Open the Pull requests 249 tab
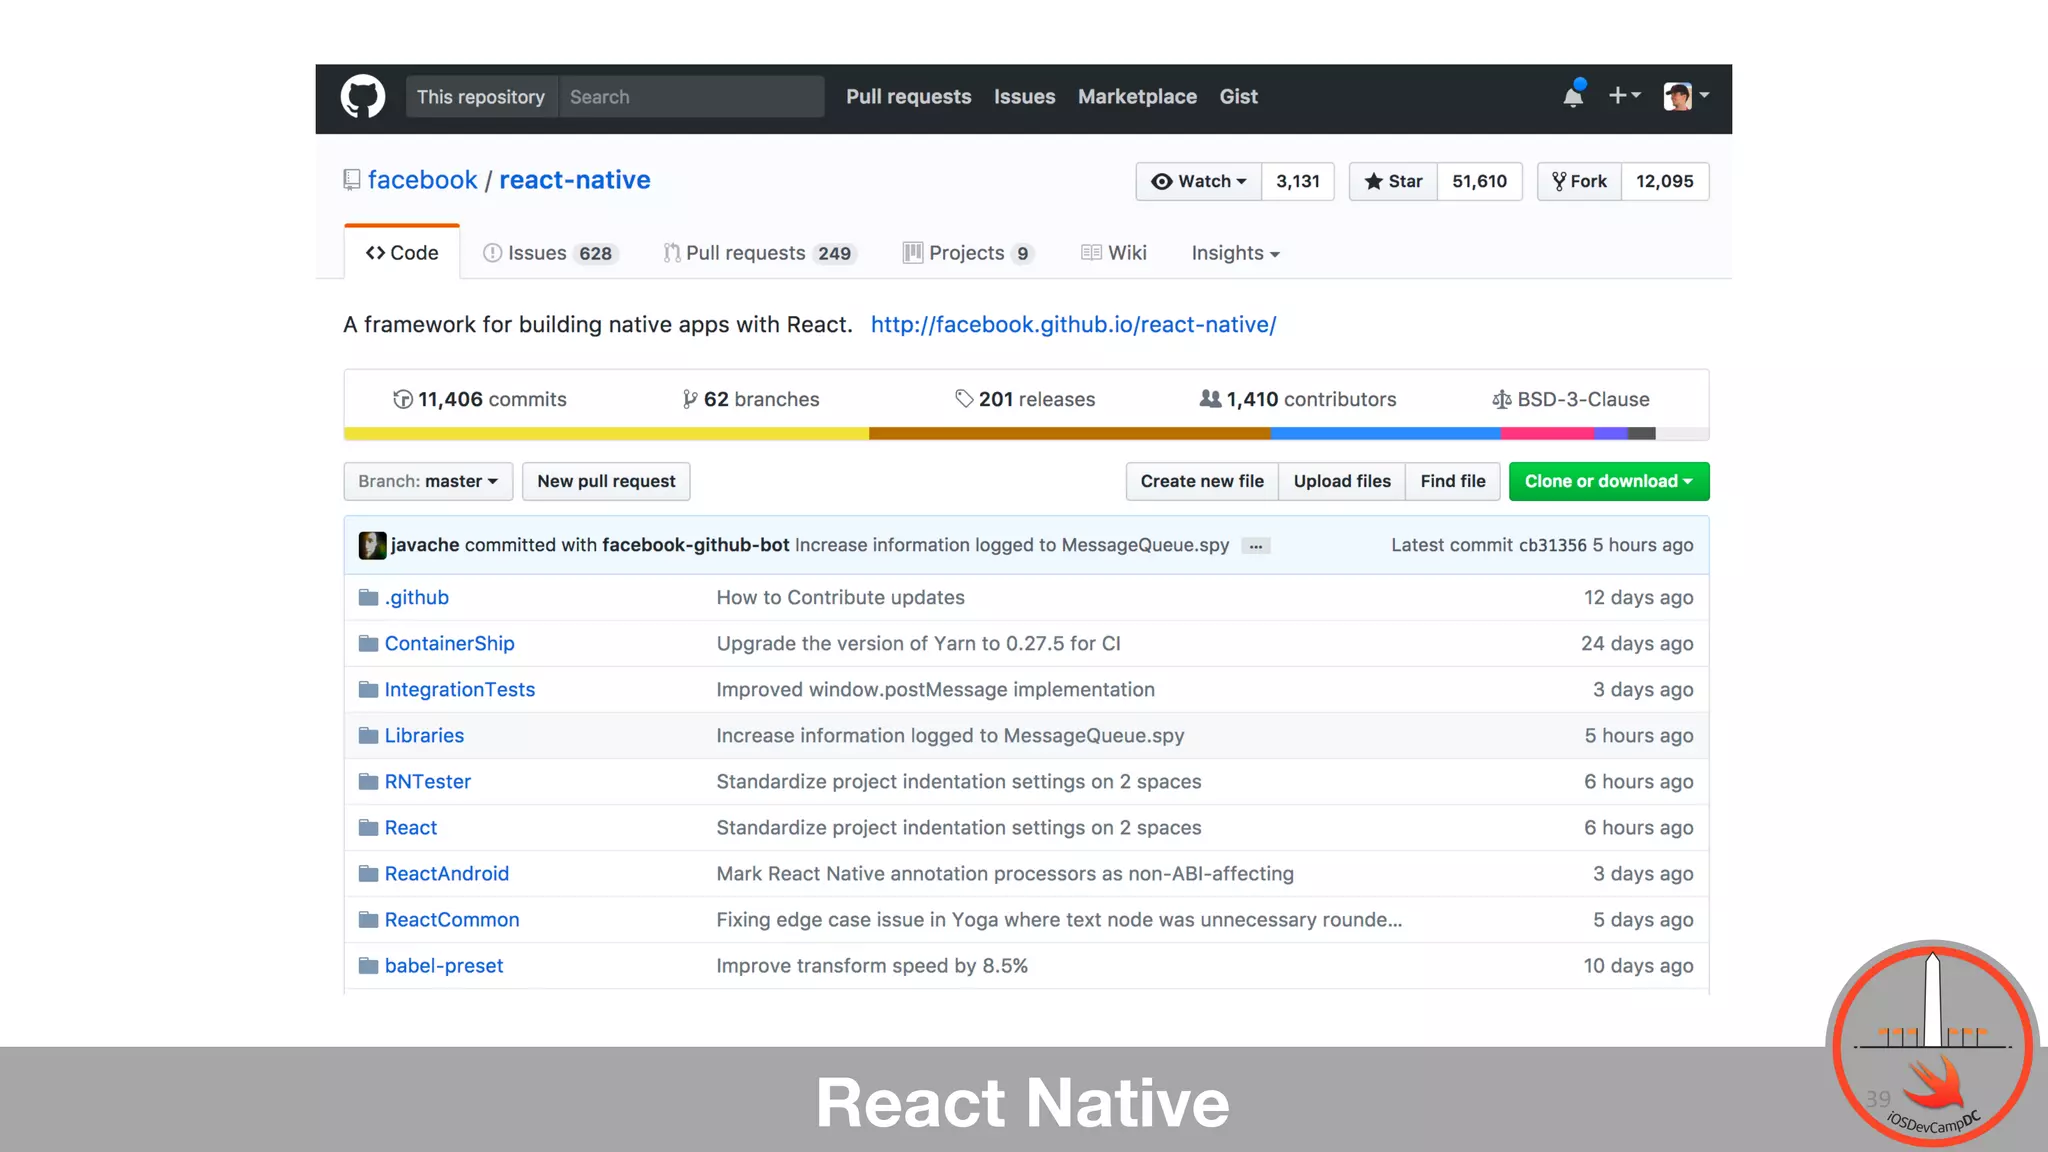Screen dimensions: 2048x1152 pos(760,253)
